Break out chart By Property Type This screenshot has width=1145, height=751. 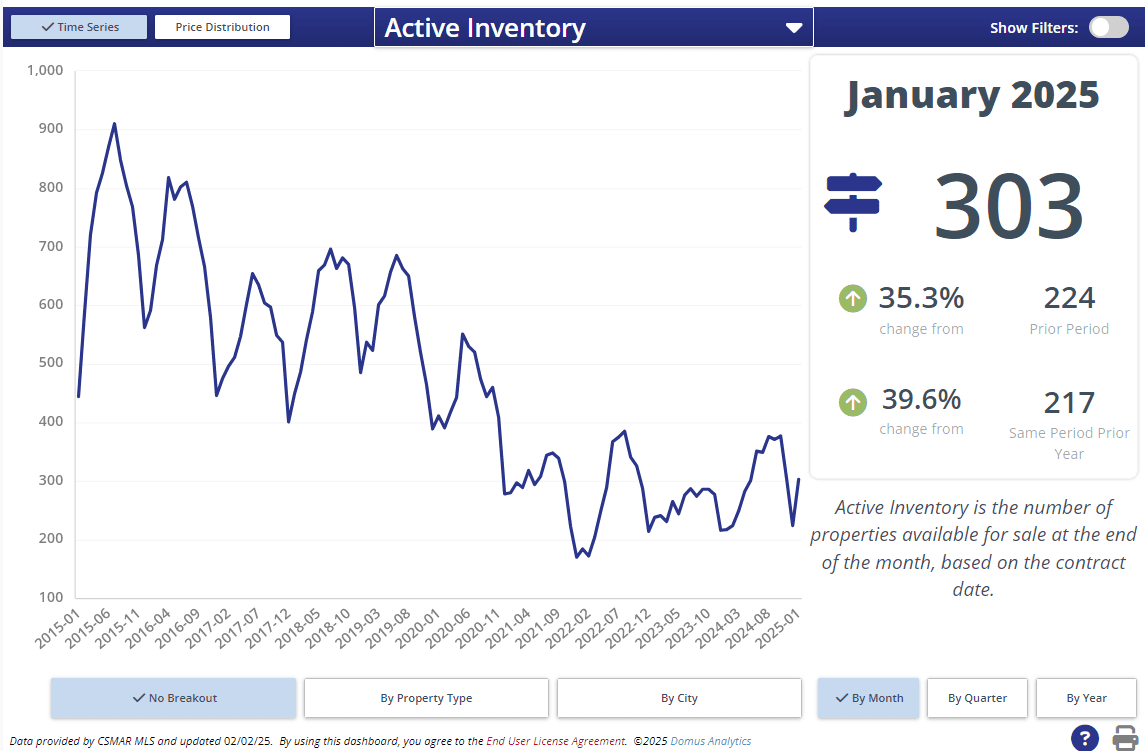click(426, 698)
